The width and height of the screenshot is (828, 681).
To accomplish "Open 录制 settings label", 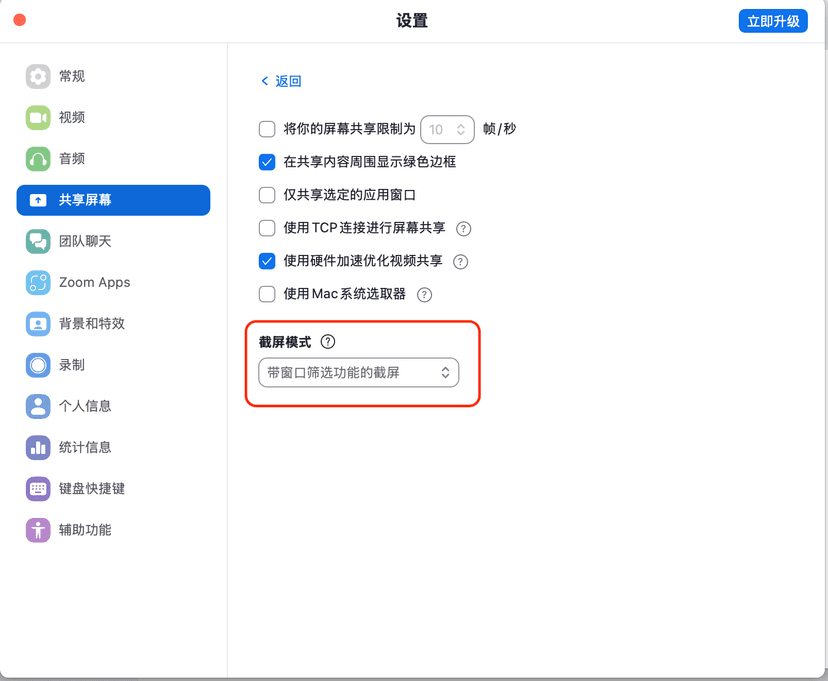I will (72, 365).
